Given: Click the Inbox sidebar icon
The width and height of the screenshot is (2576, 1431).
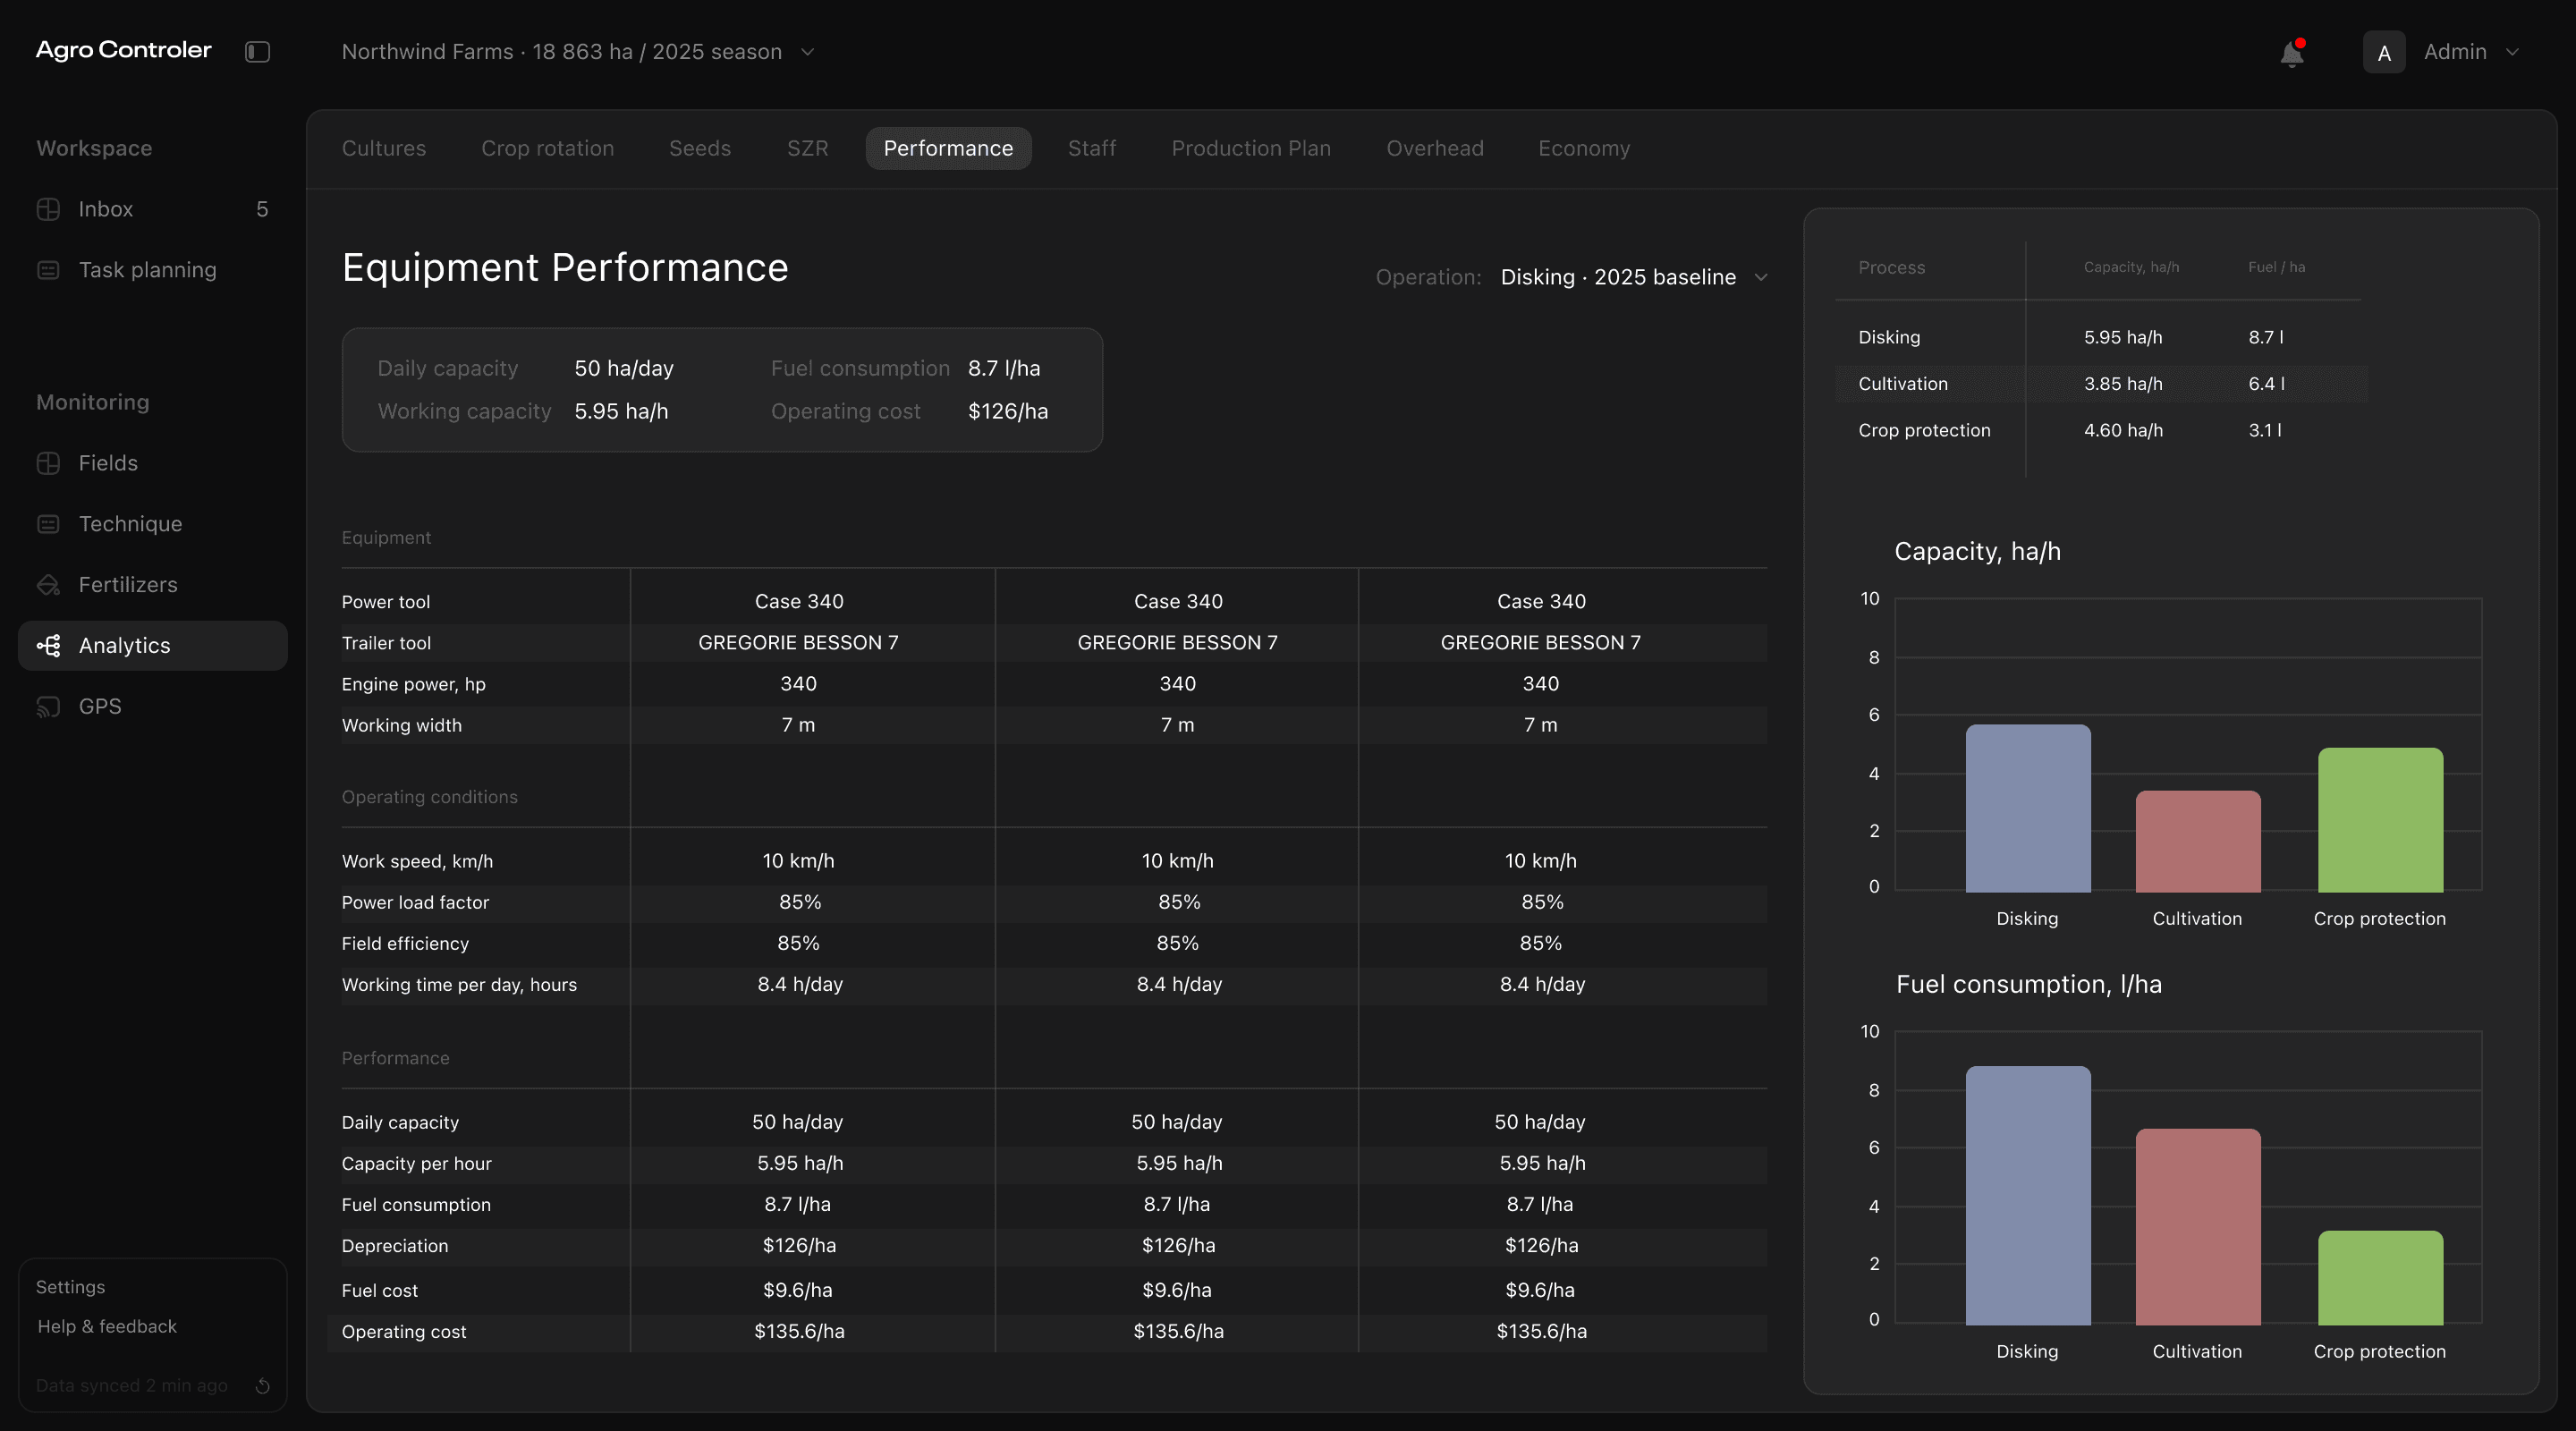Looking at the screenshot, I should point(48,209).
